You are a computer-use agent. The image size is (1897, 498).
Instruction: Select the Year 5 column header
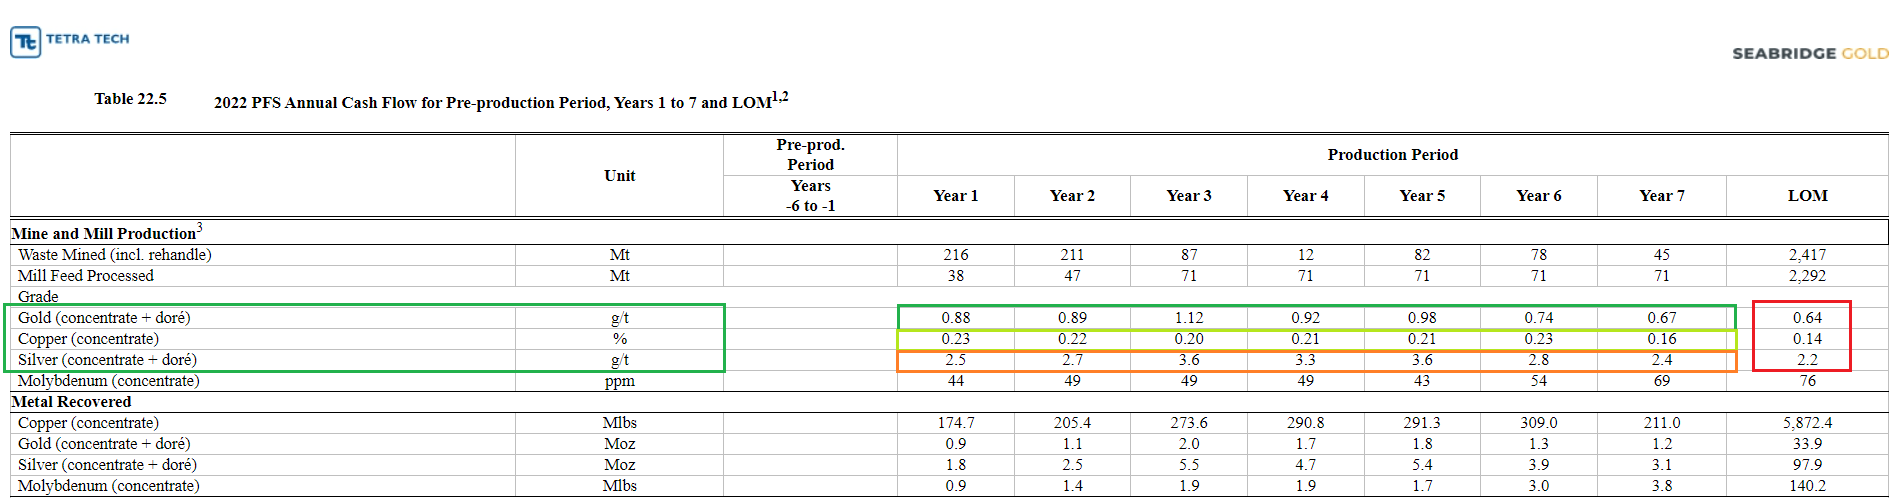coord(1422,196)
